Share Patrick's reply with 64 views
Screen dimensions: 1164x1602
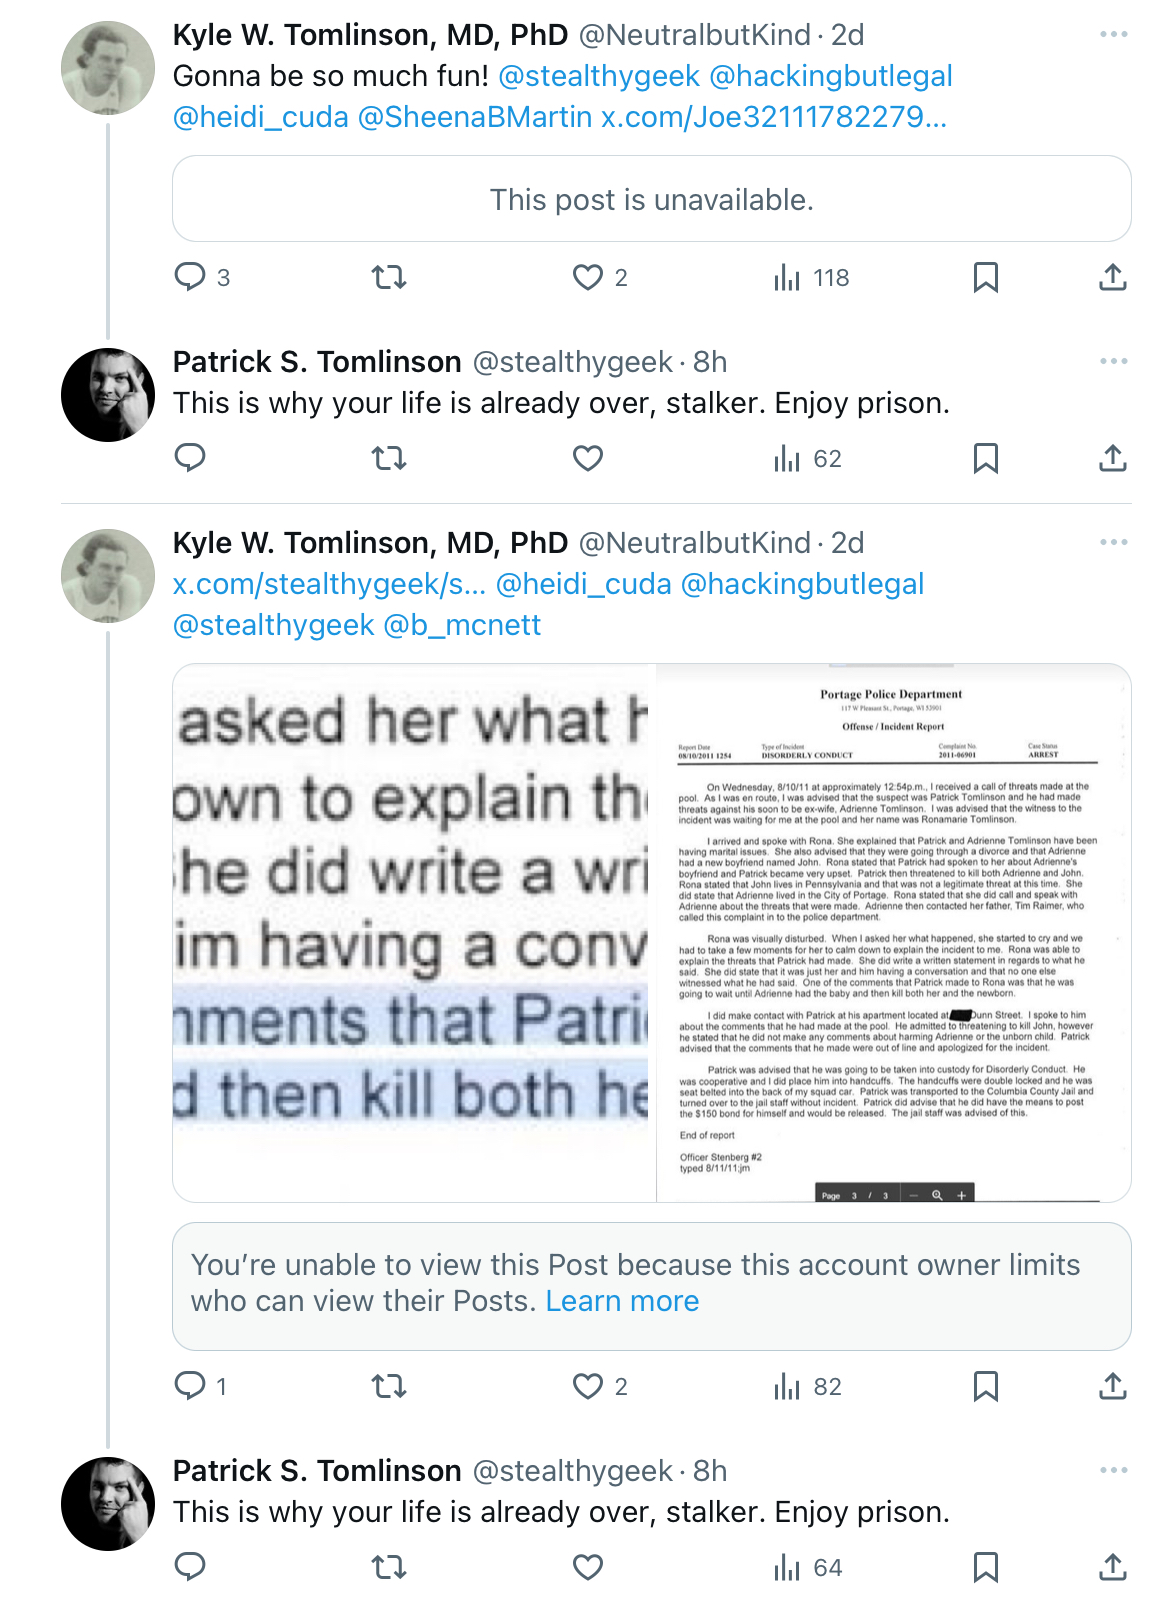pos(1113,1567)
